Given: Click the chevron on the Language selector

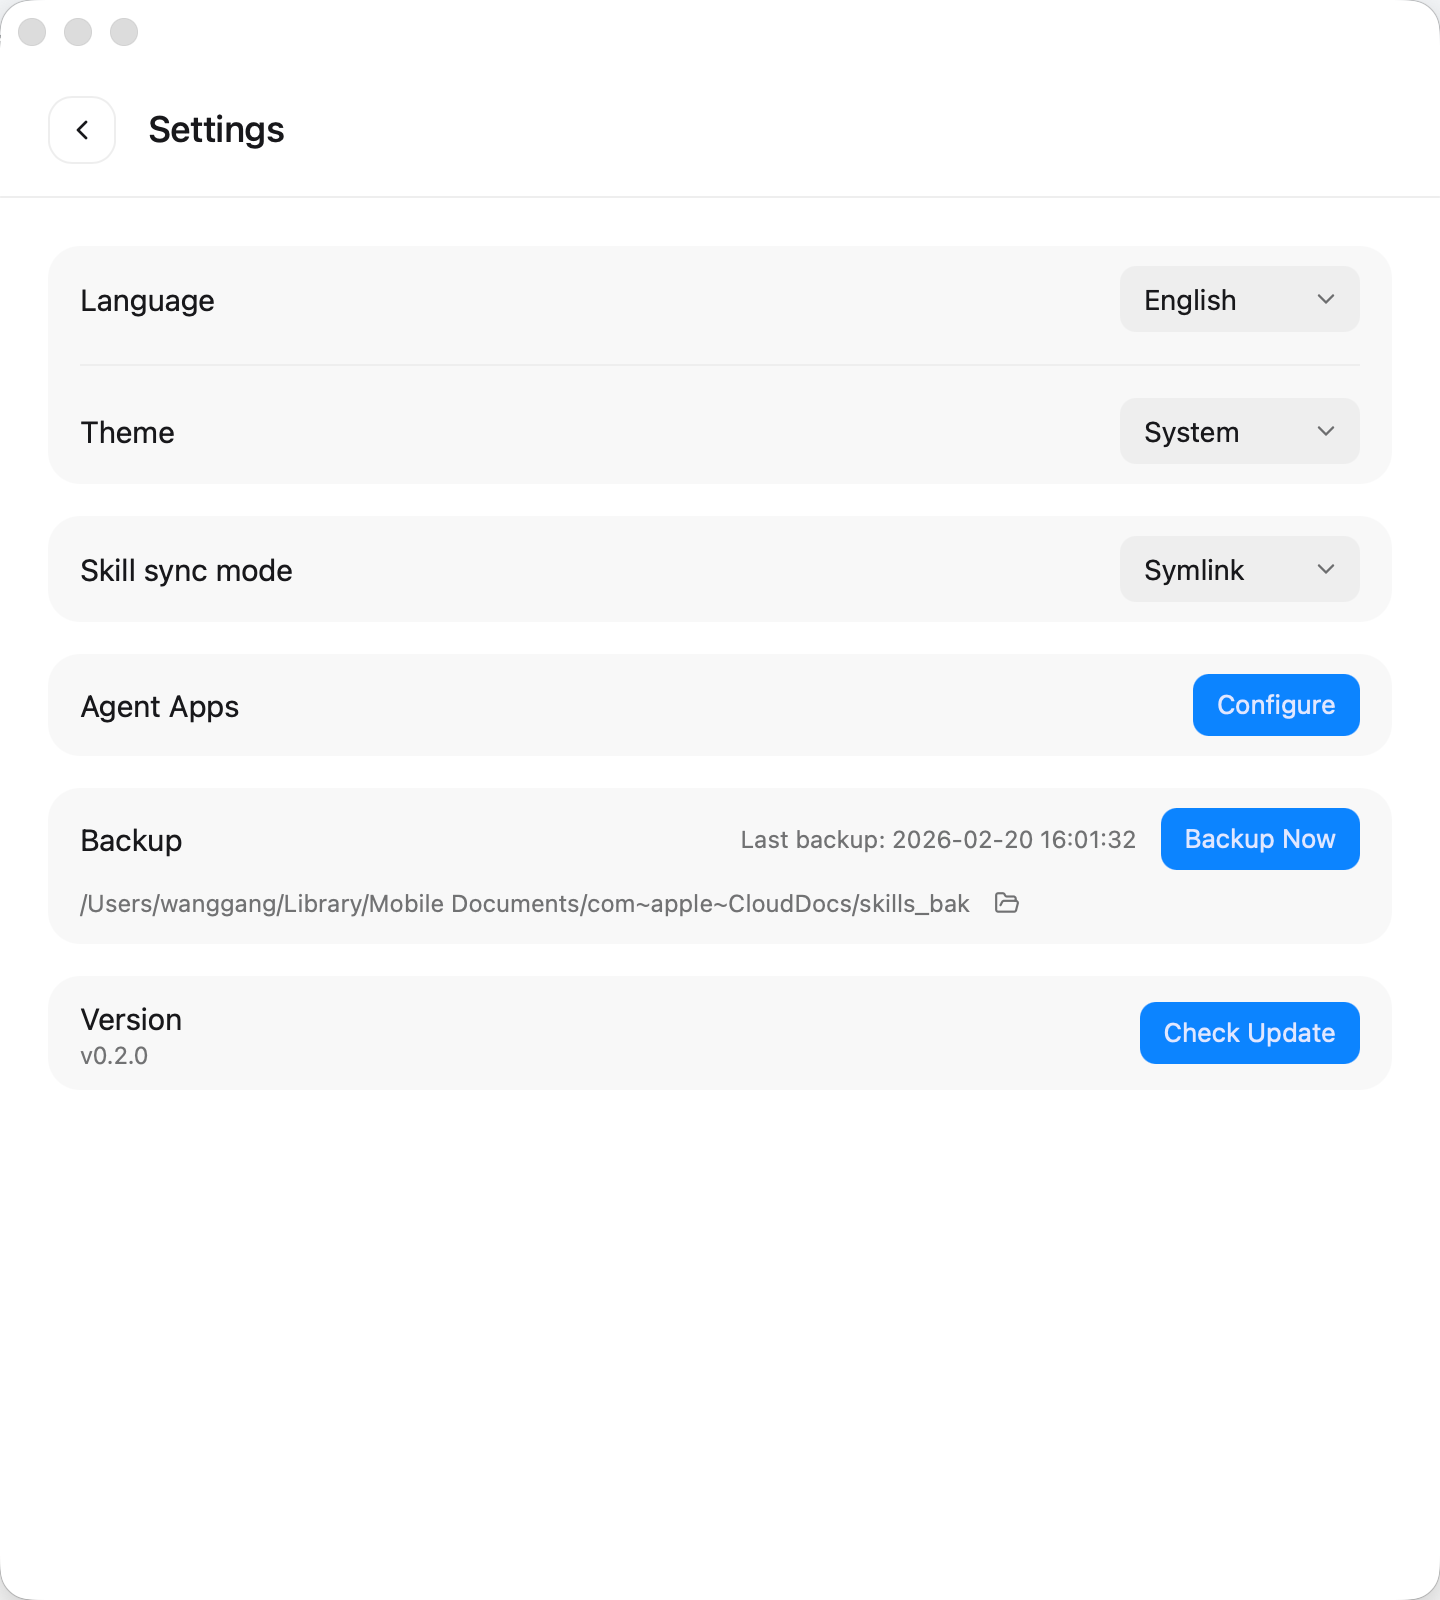Looking at the screenshot, I should pyautogui.click(x=1326, y=299).
